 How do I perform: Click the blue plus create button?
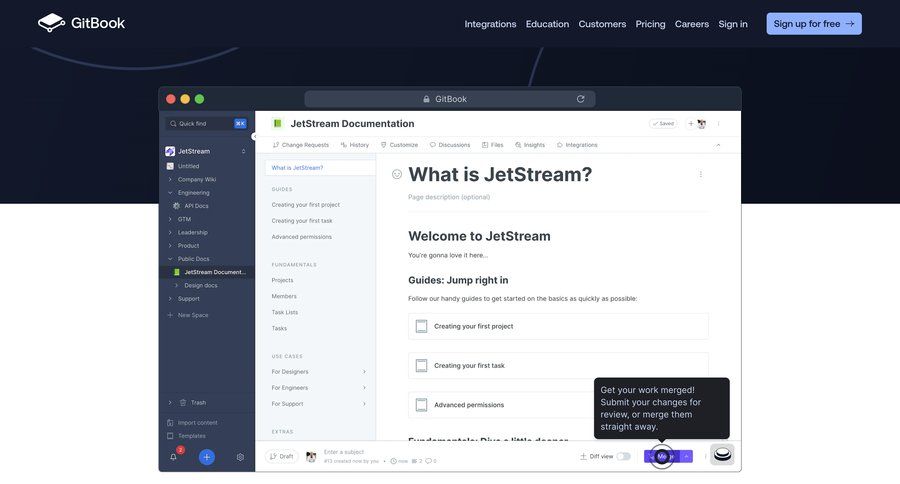[207, 457]
